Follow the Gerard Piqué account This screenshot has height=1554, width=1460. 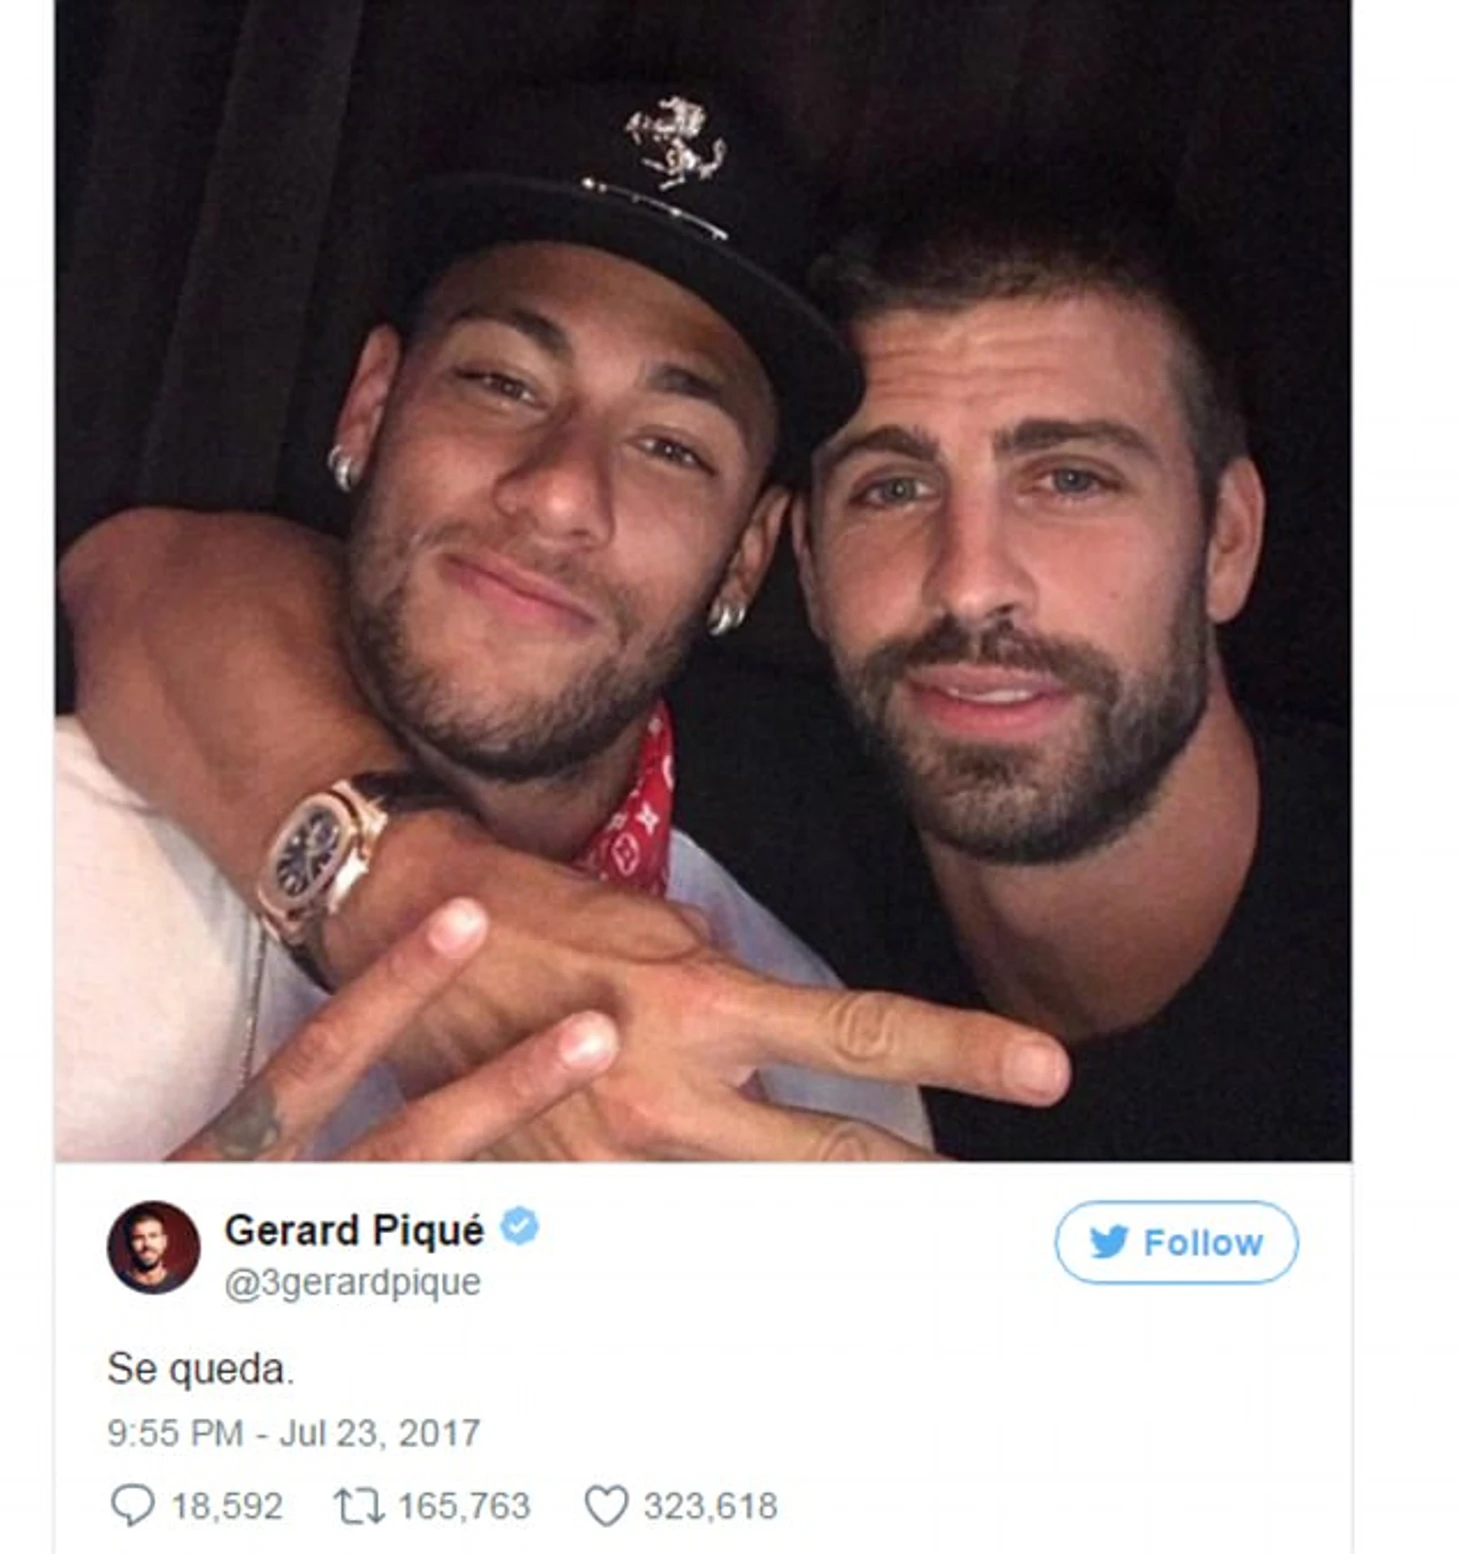(1176, 1242)
